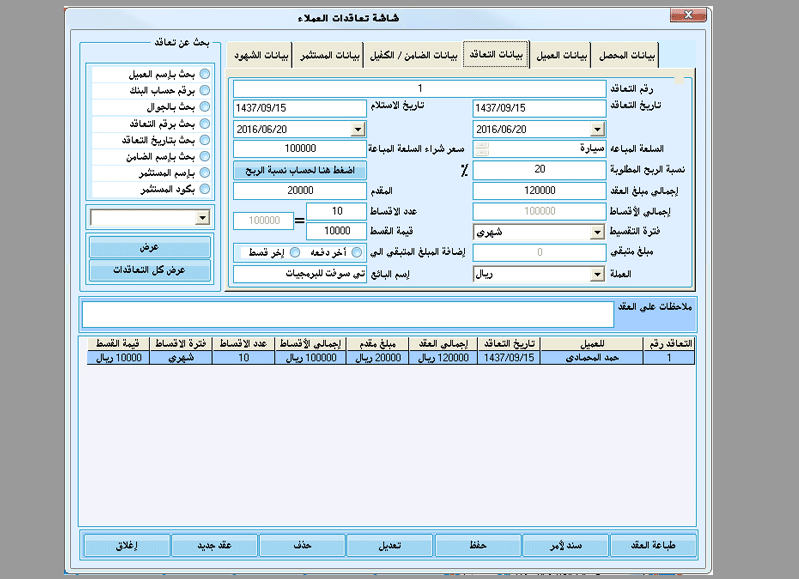Click مبلغ متبقي field showing 0
The width and height of the screenshot is (799, 579).
click(539, 252)
